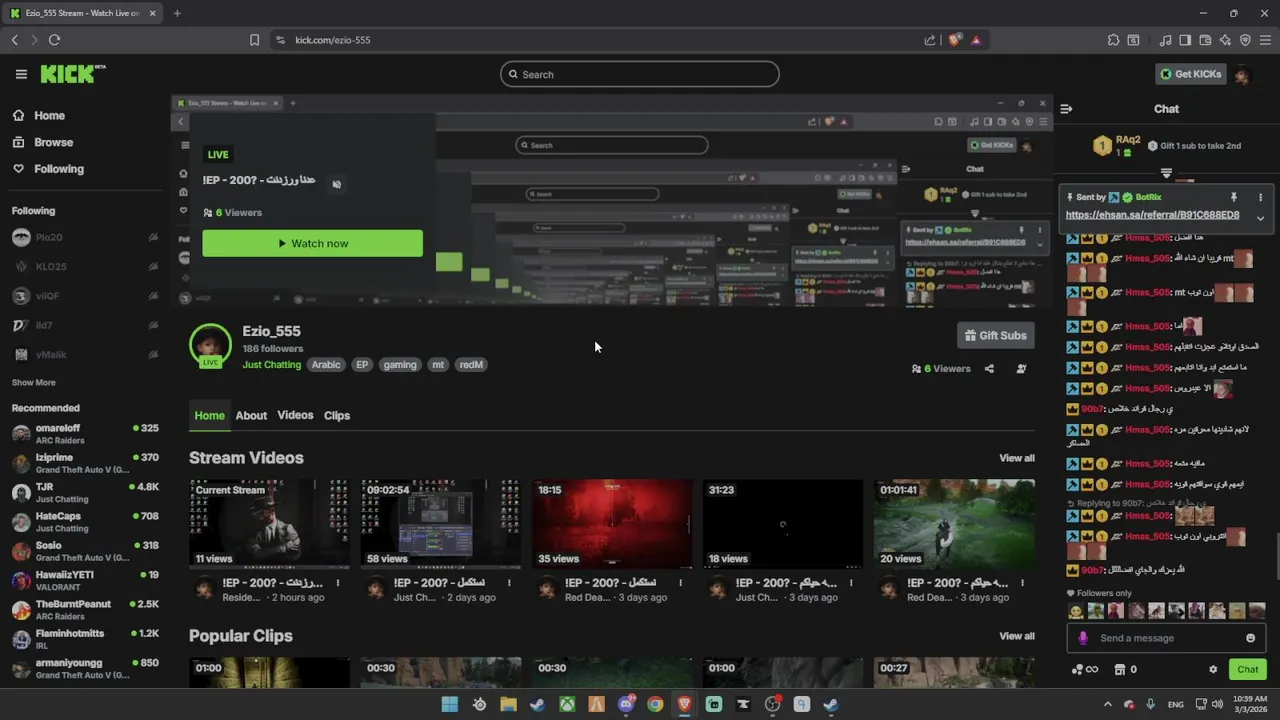Reload the page
The image size is (1280, 720).
54,40
